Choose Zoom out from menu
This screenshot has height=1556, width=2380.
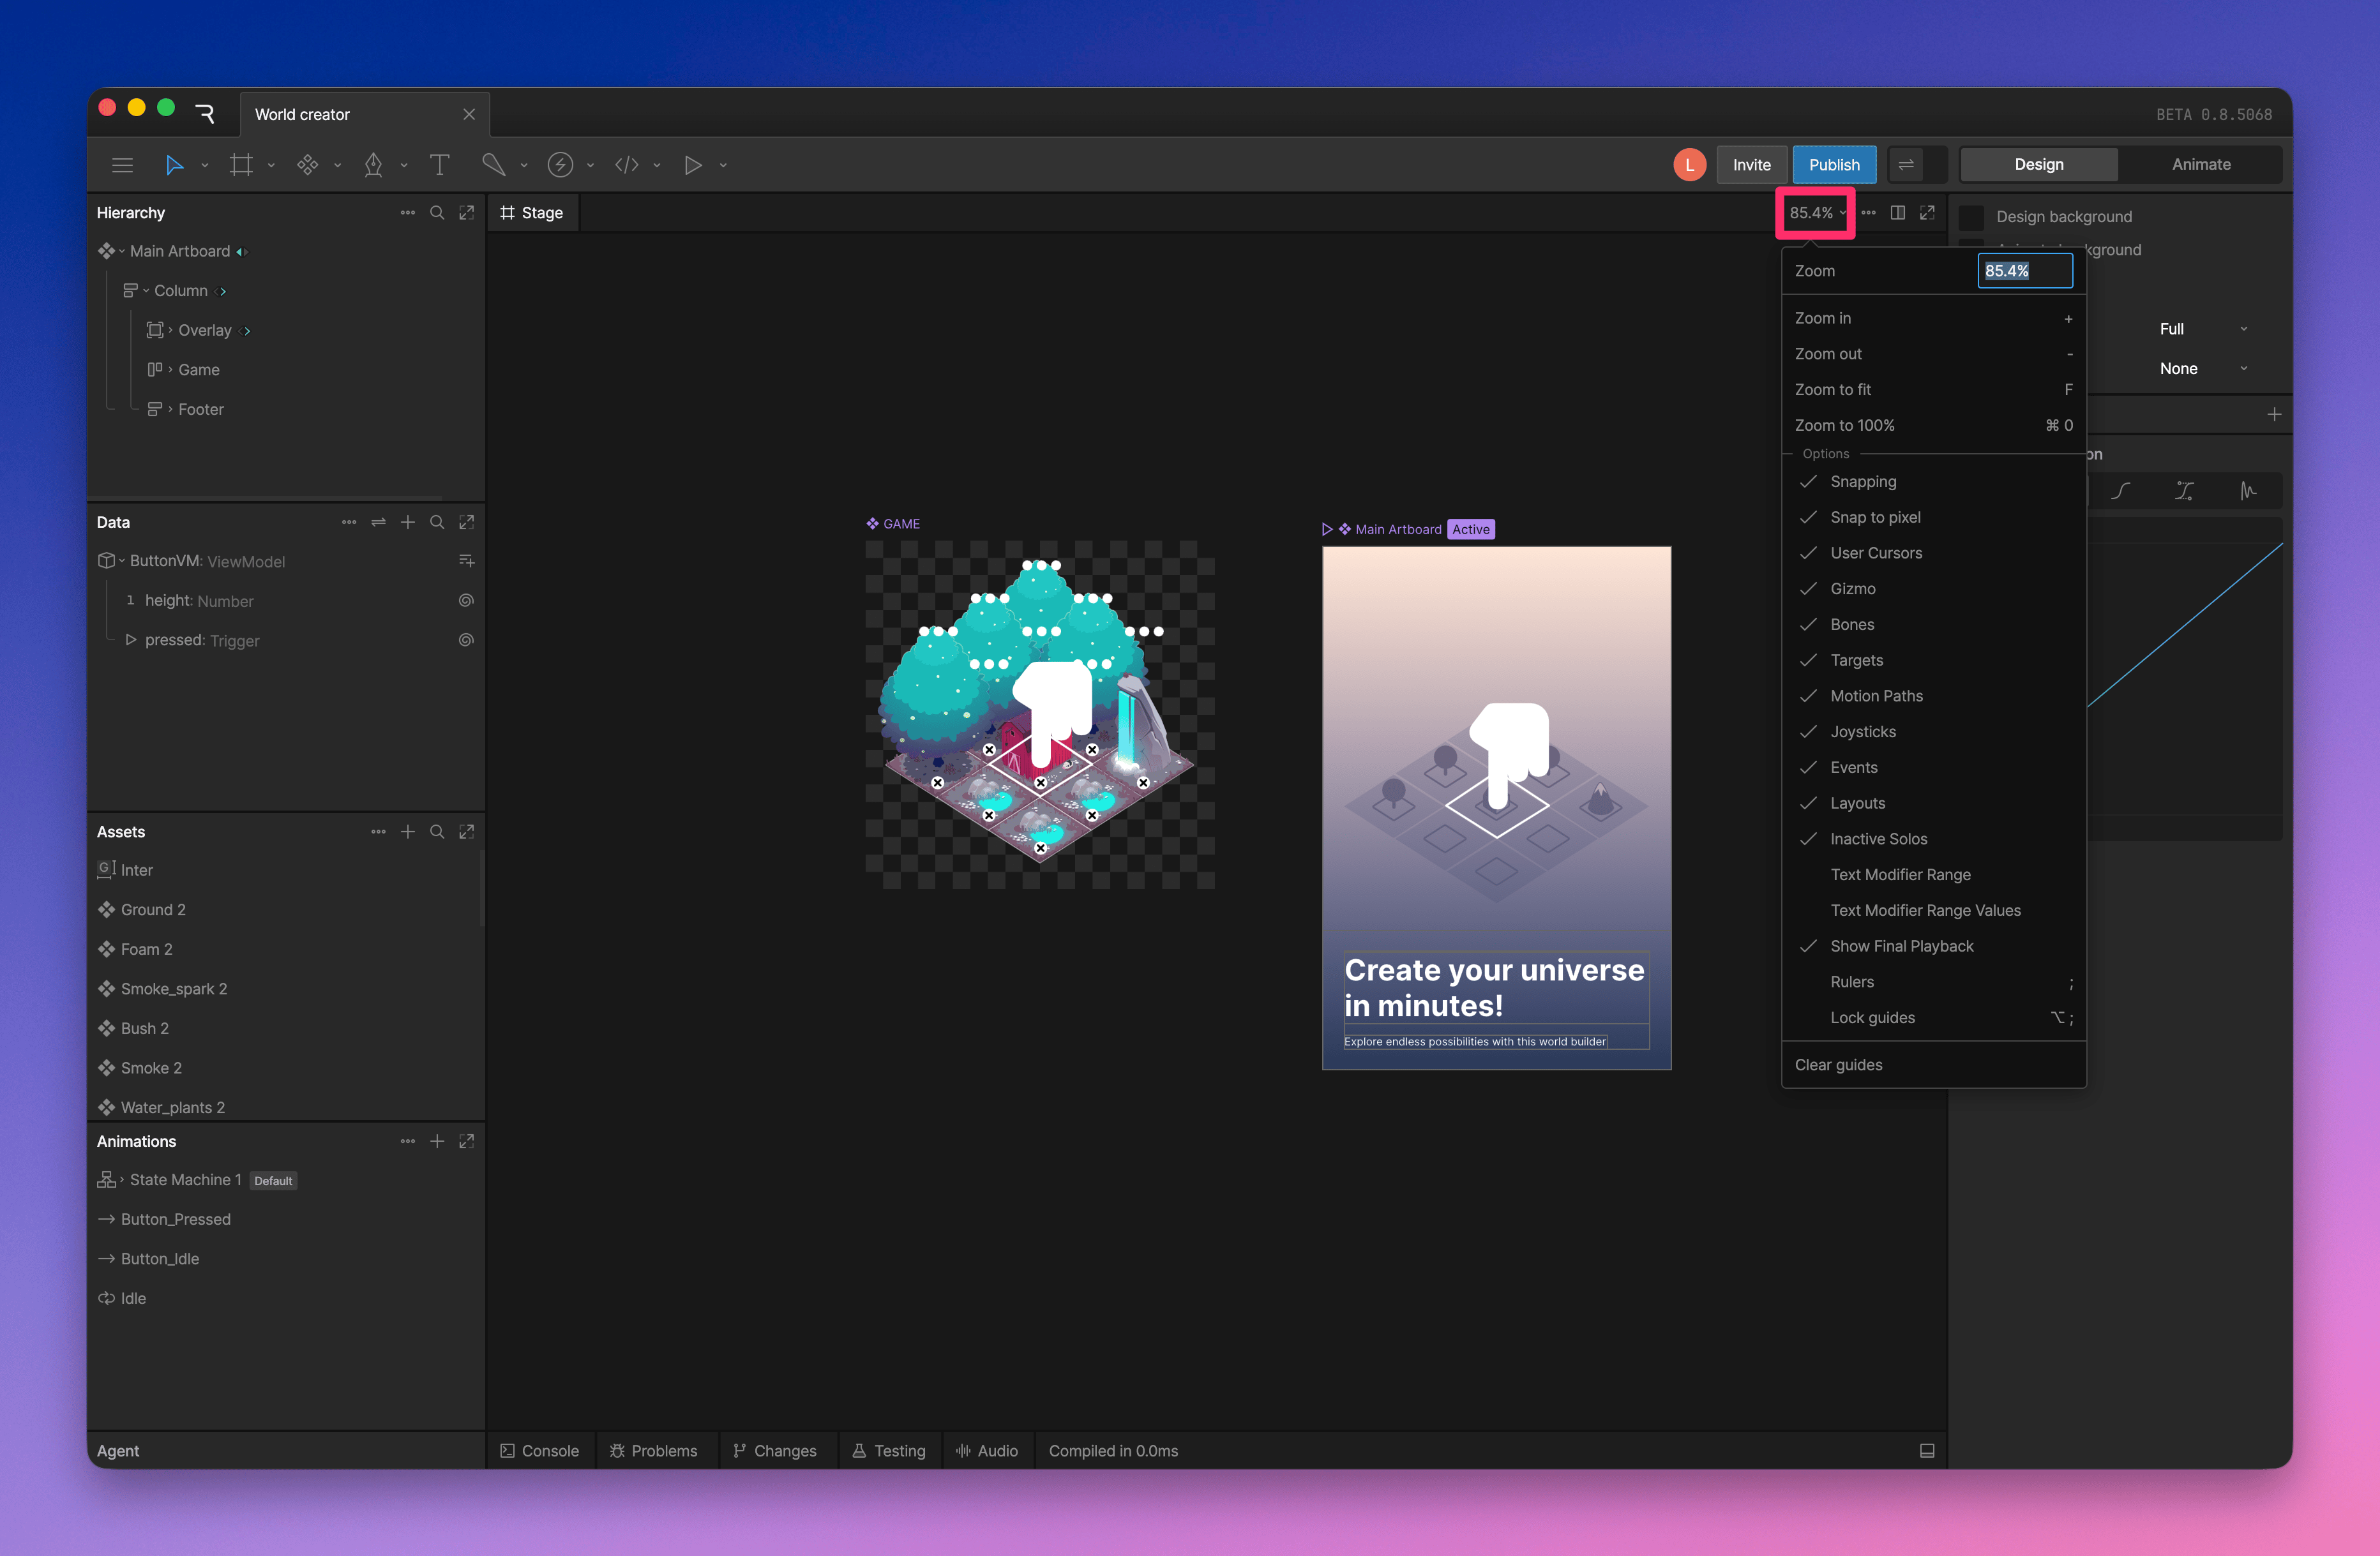[1934, 354]
